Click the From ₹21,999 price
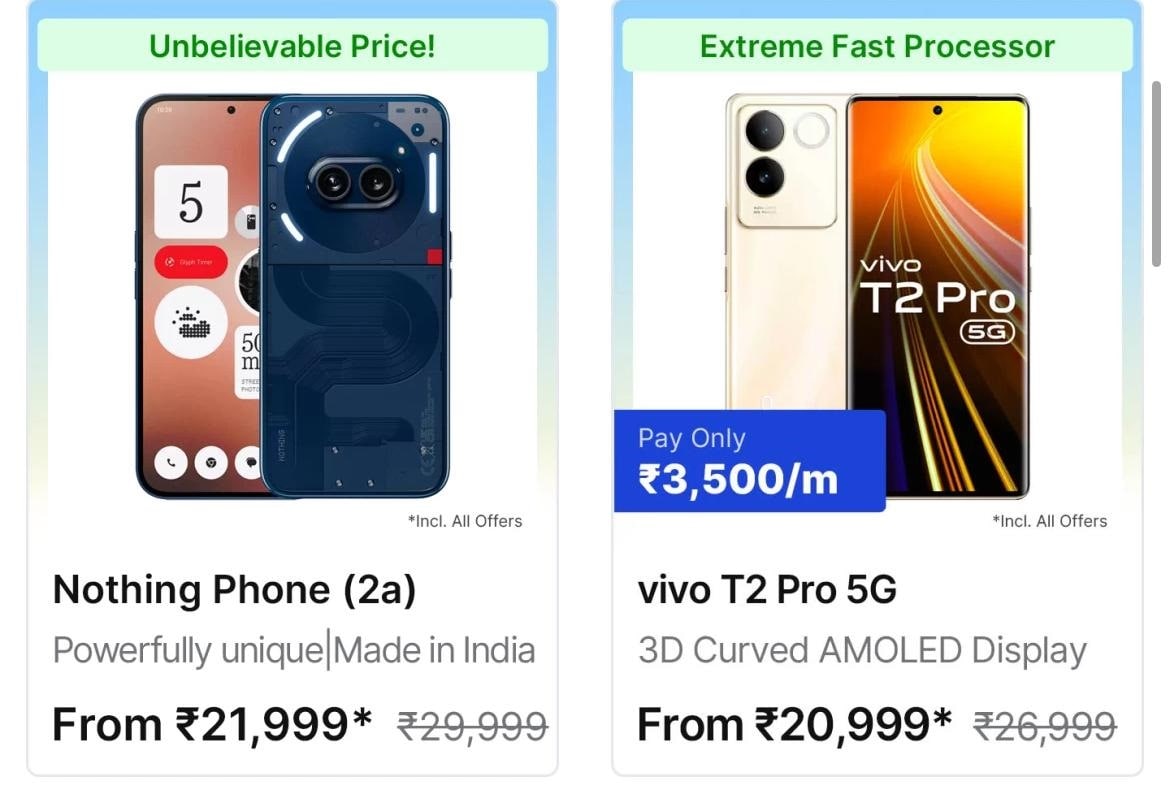Screen dimensions: 1170x806 (212, 725)
